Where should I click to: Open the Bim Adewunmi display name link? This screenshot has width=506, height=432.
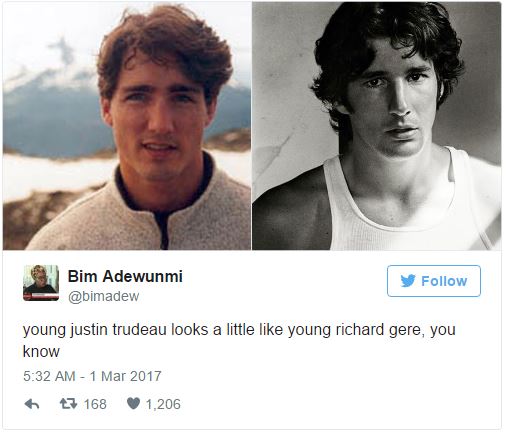125,276
